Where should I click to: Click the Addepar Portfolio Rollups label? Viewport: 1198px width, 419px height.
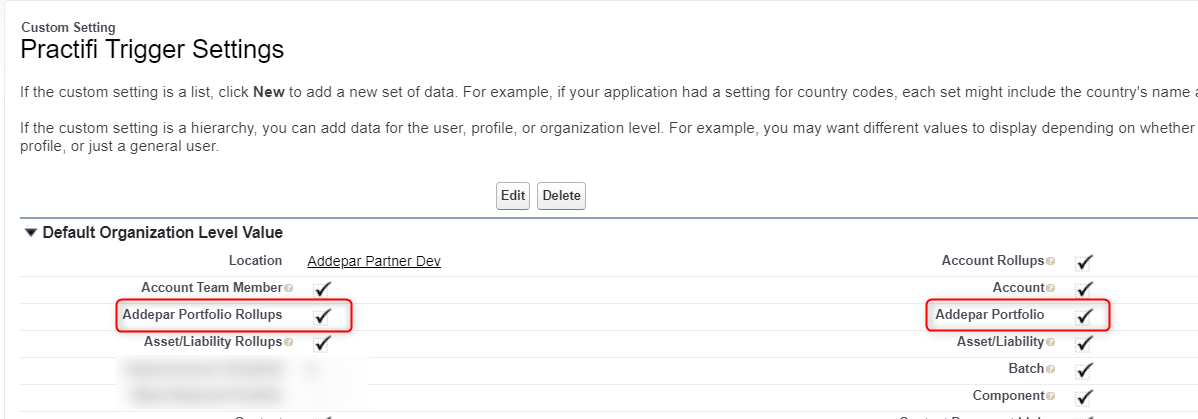point(202,315)
